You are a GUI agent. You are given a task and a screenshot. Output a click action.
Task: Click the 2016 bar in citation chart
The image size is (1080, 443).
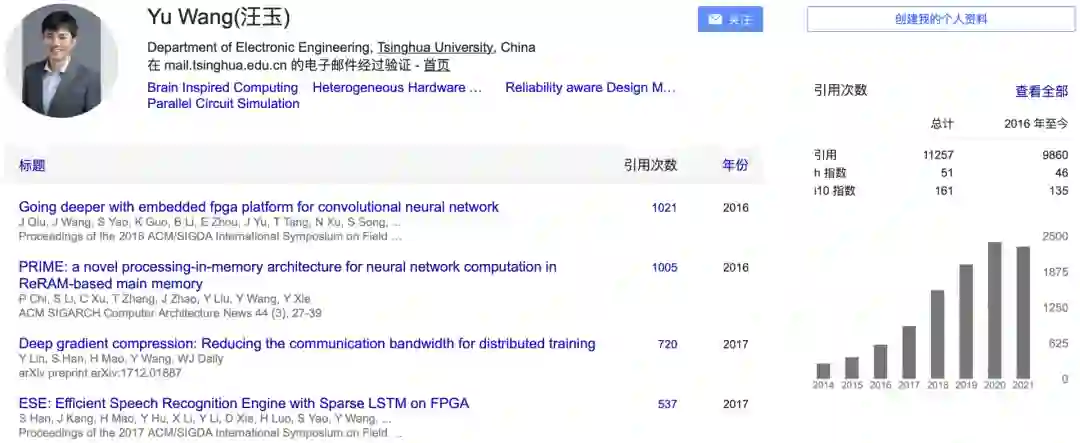pyautogui.click(x=880, y=362)
